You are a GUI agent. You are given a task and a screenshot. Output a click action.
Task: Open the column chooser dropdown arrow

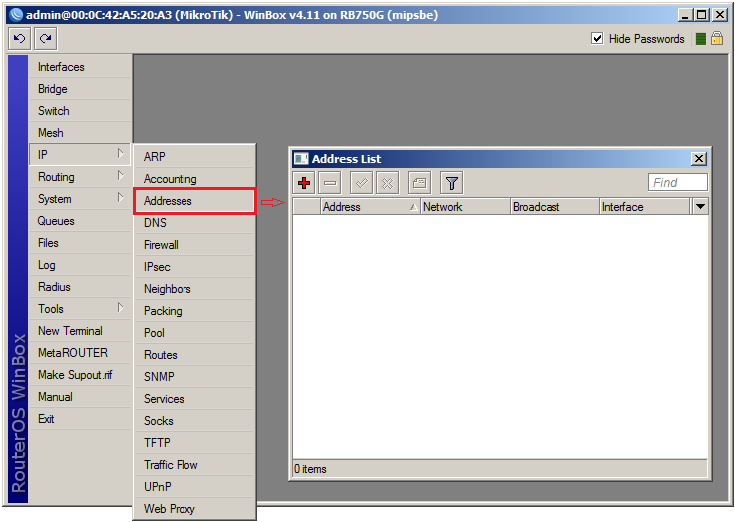click(x=700, y=207)
